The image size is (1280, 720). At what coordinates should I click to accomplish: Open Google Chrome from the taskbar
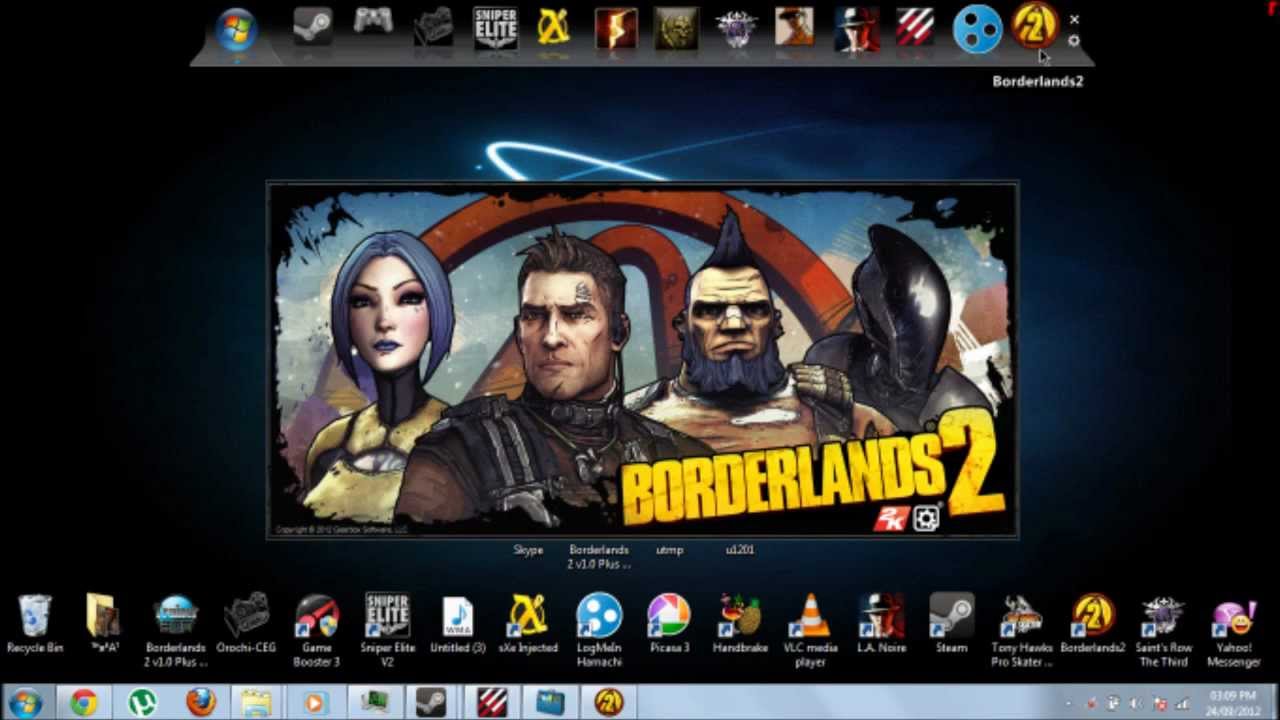[84, 702]
